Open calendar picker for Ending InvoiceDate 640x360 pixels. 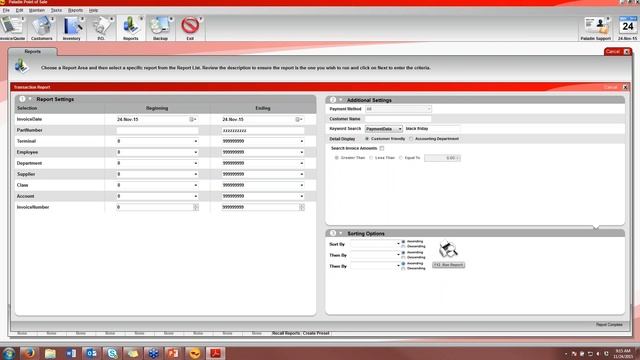click(x=299, y=119)
